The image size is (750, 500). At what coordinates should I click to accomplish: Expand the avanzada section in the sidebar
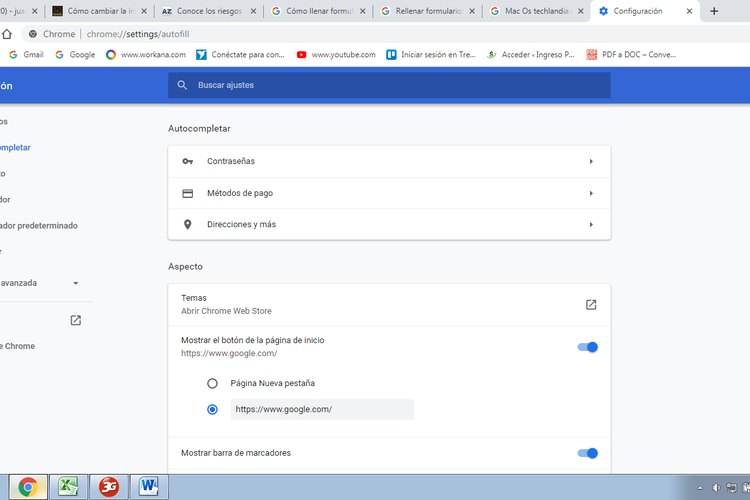(76, 283)
